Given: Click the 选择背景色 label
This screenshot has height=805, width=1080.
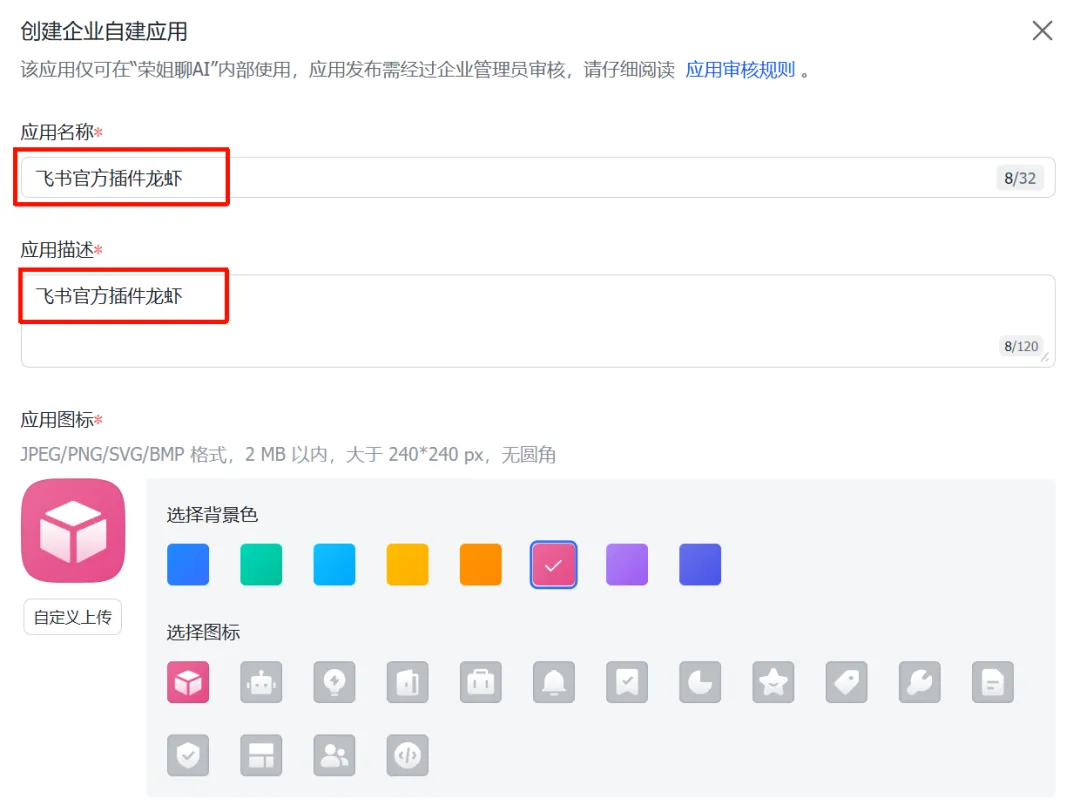Looking at the screenshot, I should pos(212,514).
